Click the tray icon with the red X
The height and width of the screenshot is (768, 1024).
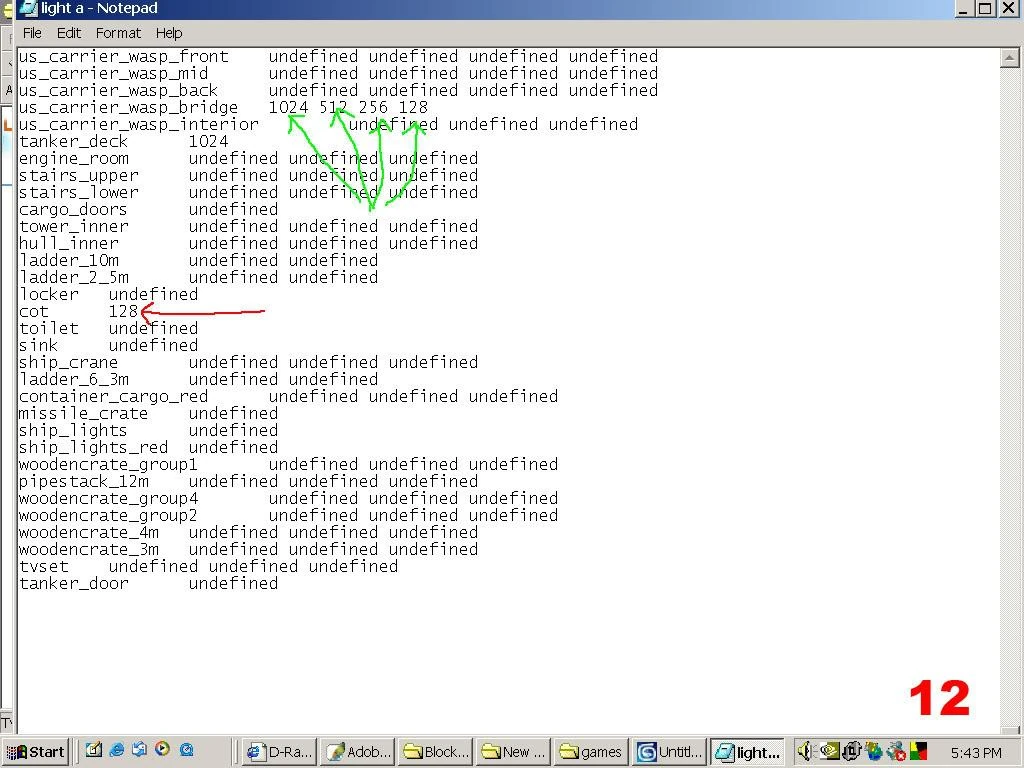[x=896, y=751]
